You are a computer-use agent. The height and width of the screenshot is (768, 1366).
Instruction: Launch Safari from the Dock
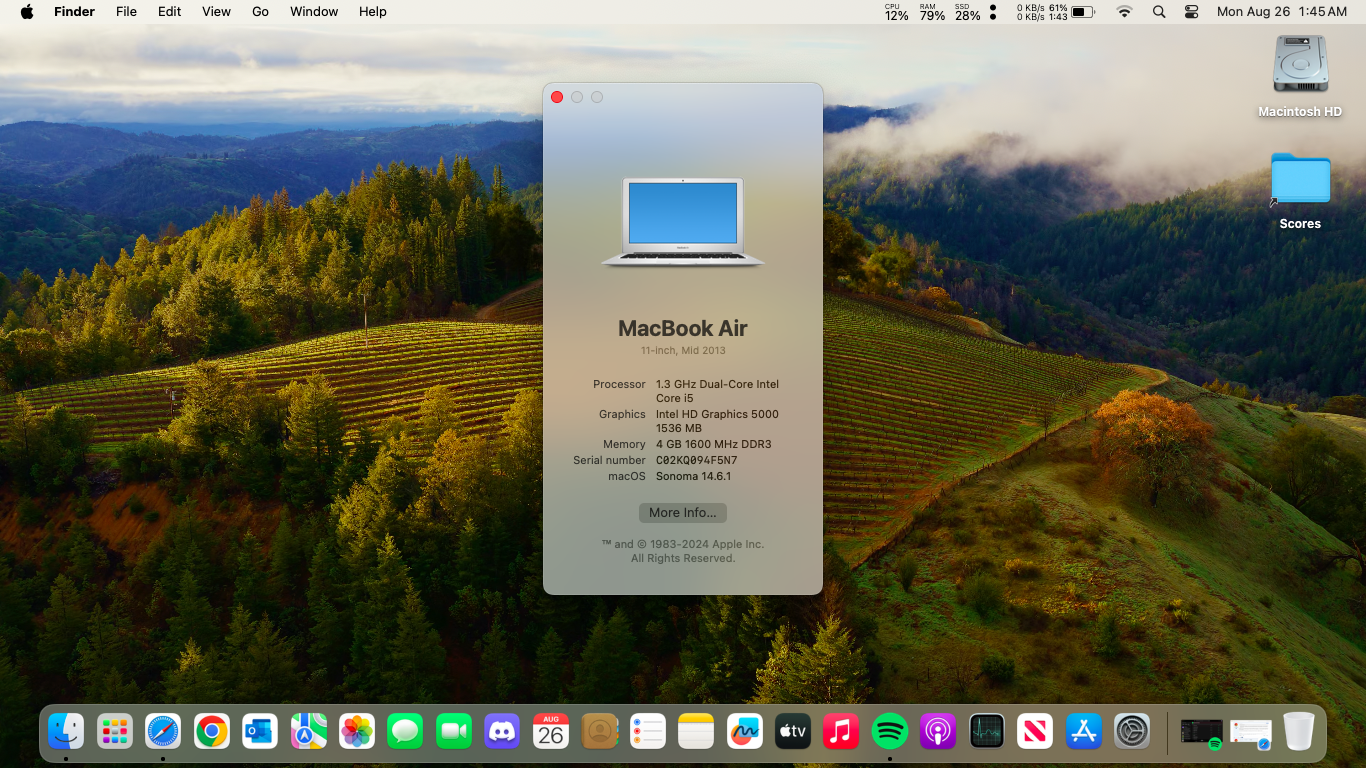tap(163, 732)
